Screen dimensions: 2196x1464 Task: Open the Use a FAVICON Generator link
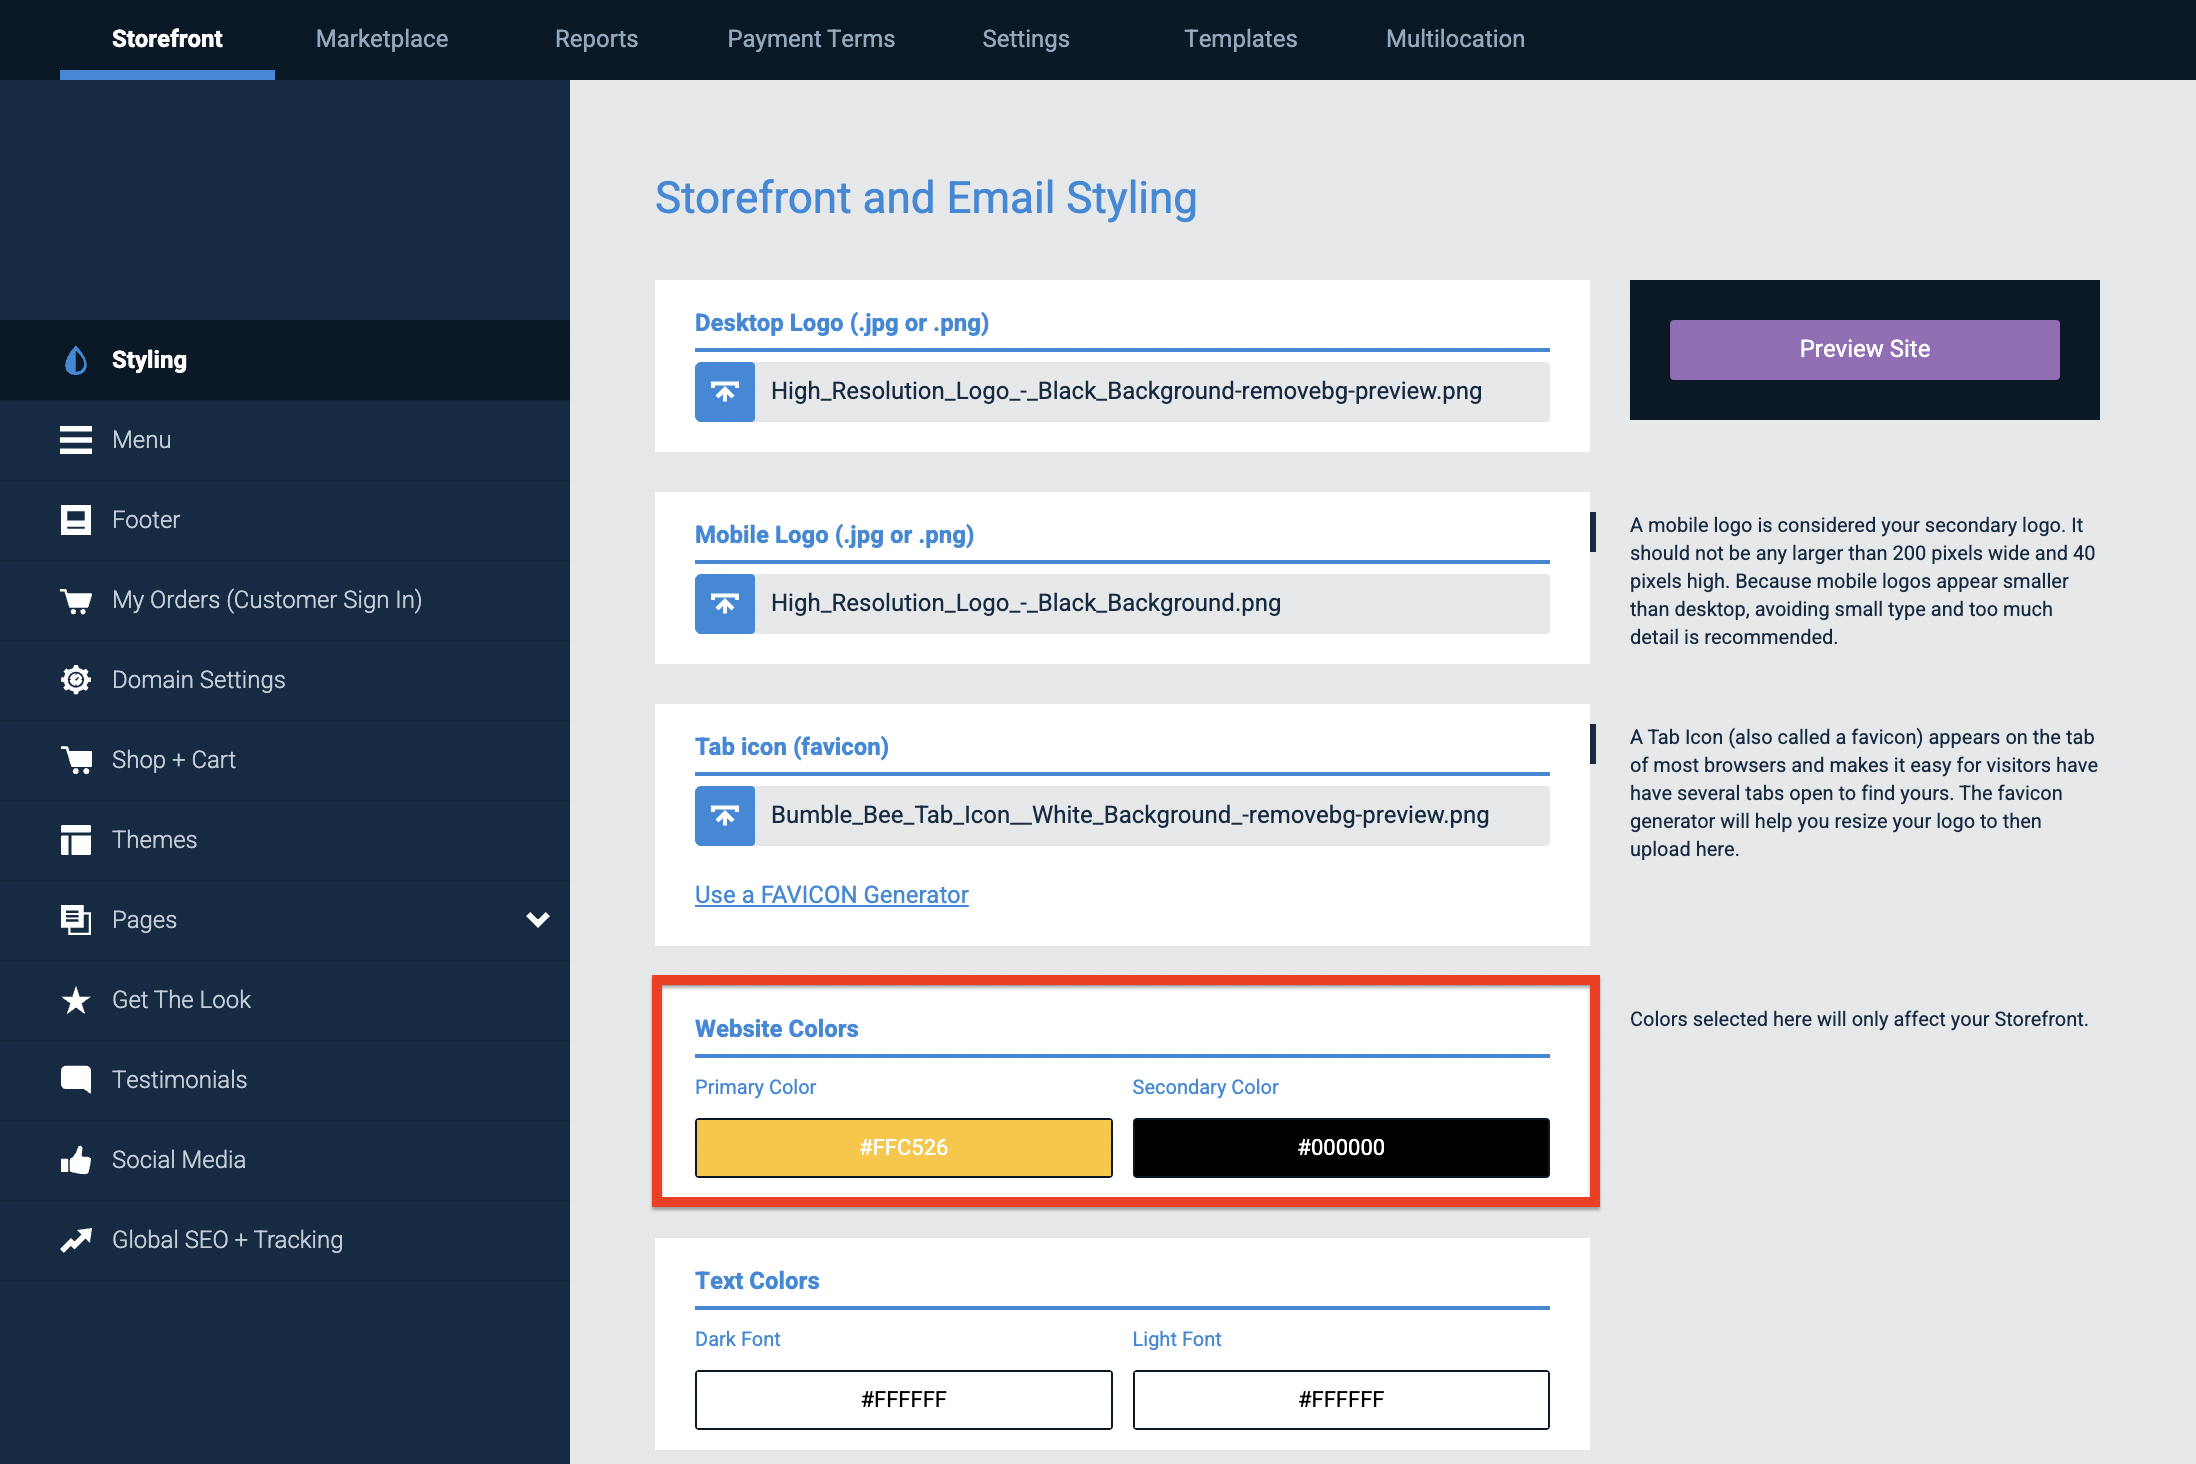pyautogui.click(x=831, y=894)
